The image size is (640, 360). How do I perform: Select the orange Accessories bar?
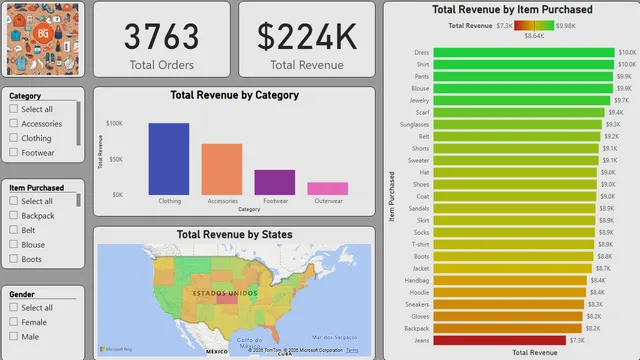(x=222, y=169)
